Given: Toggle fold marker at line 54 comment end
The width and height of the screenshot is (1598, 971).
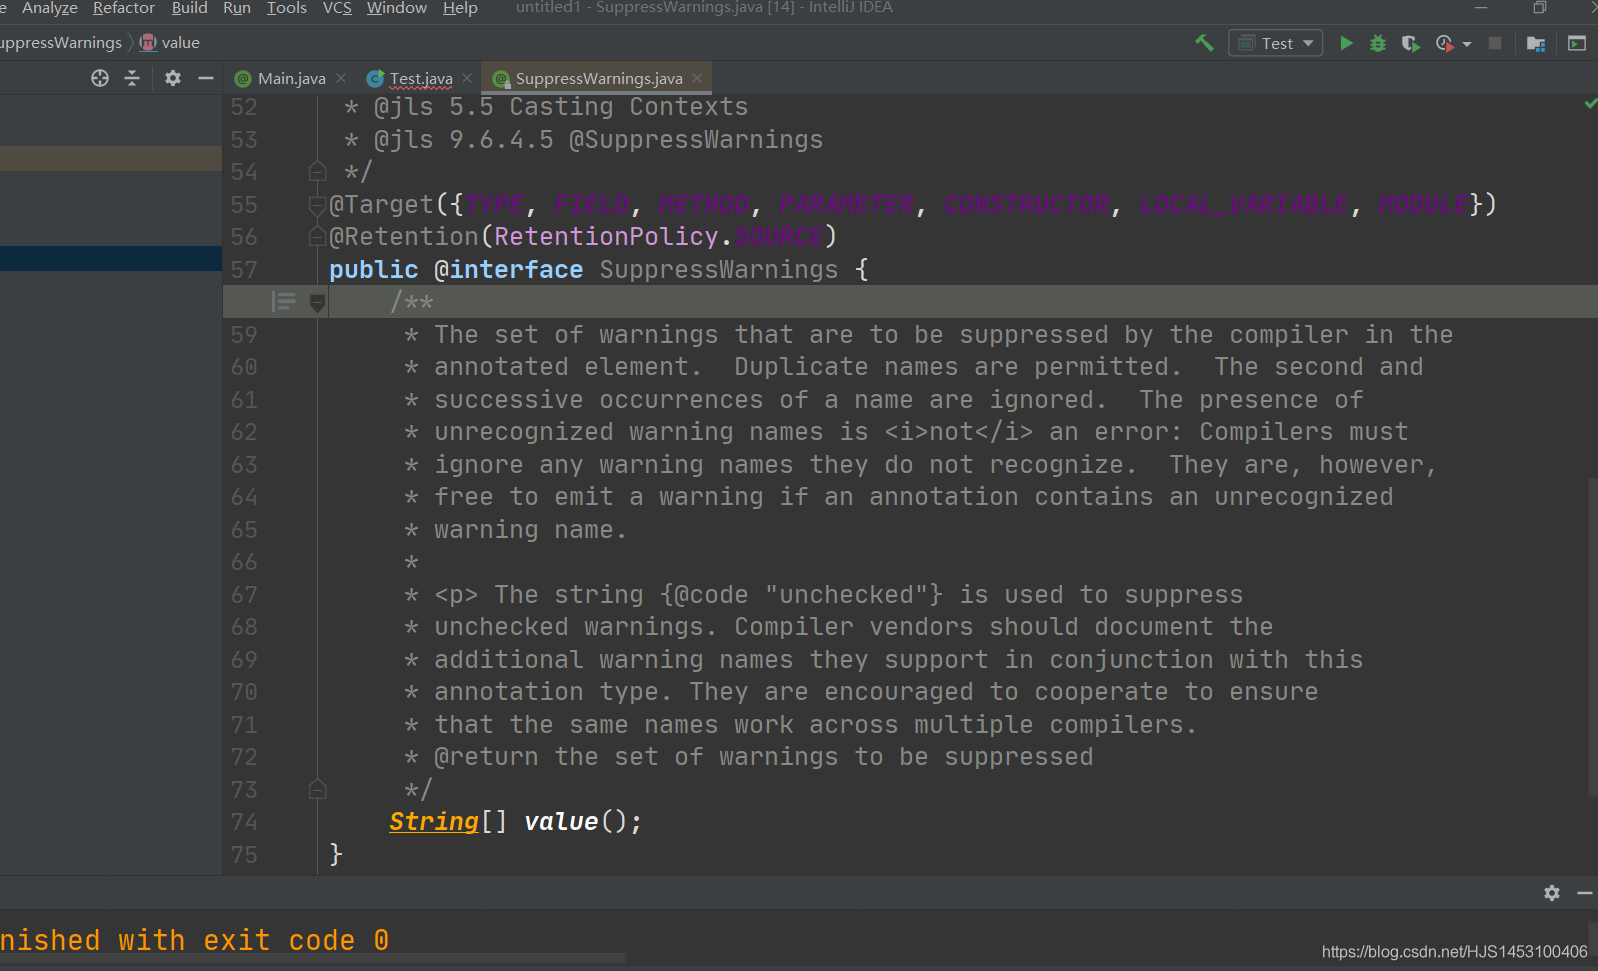Looking at the screenshot, I should (x=318, y=172).
